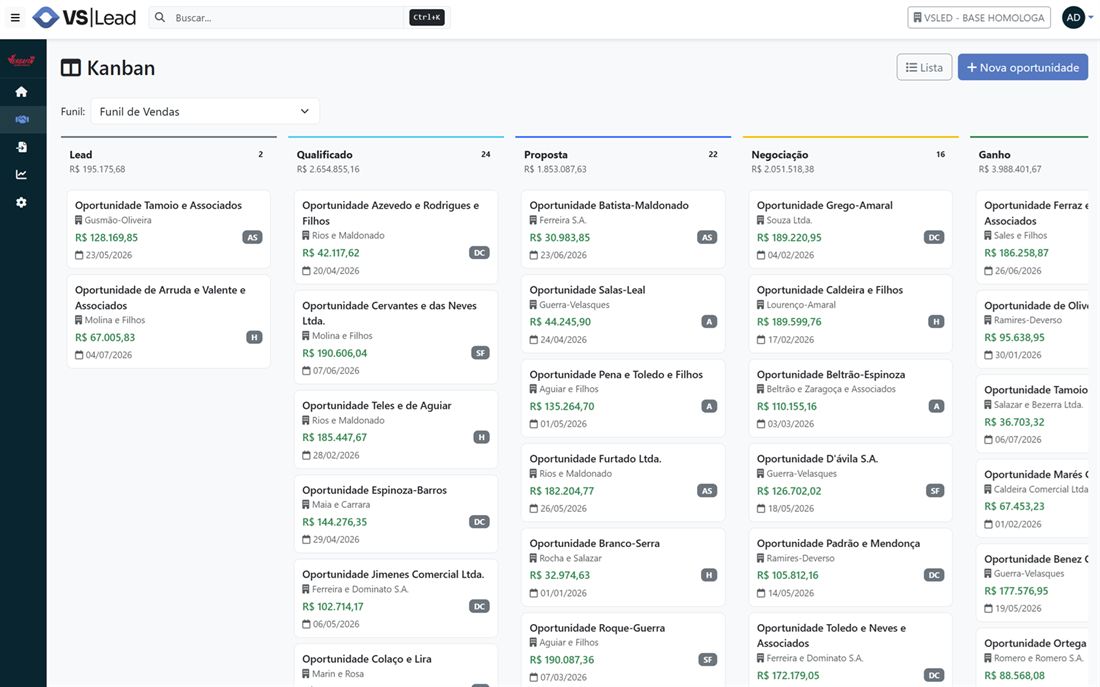
Task: Click the Negociação column header
Action: tap(779, 154)
